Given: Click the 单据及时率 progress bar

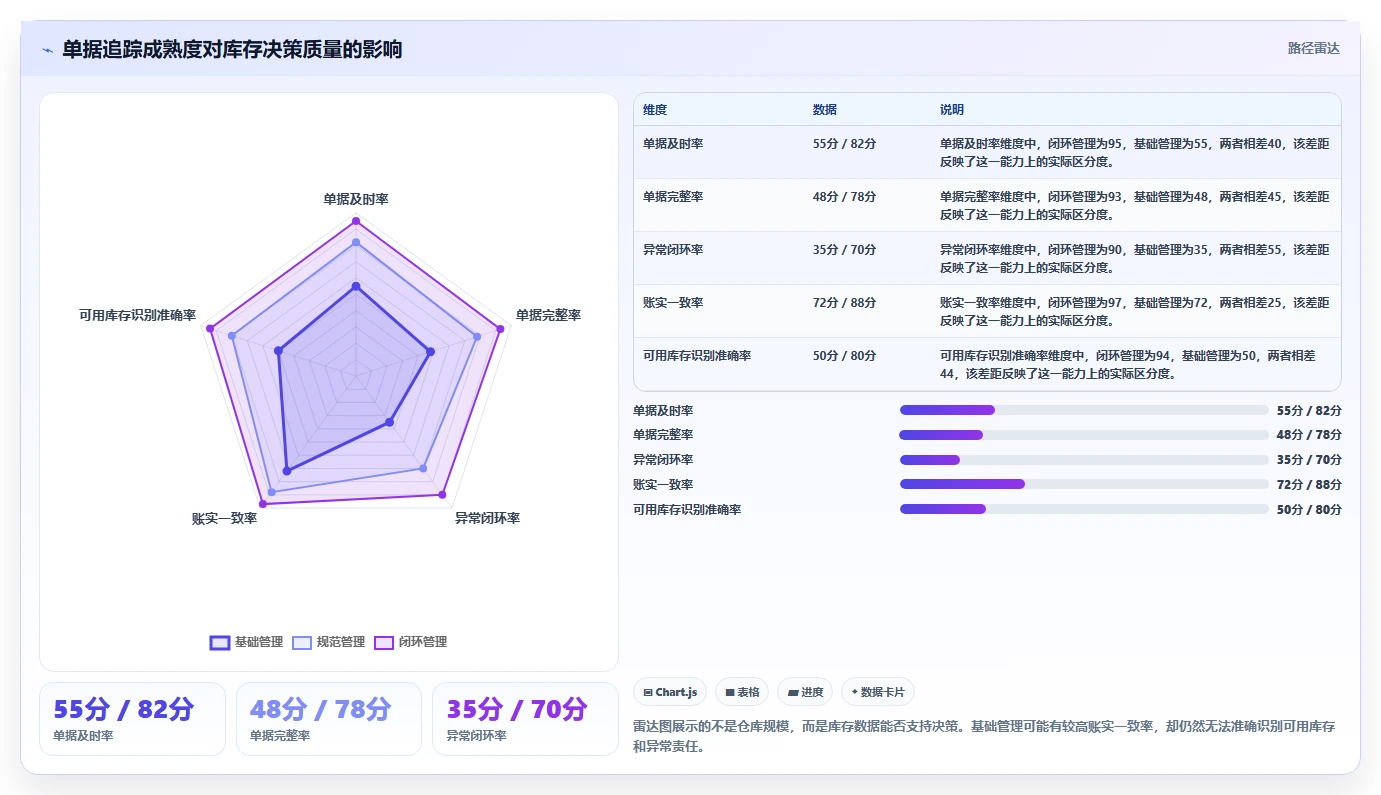Looking at the screenshot, I should (x=1084, y=410).
